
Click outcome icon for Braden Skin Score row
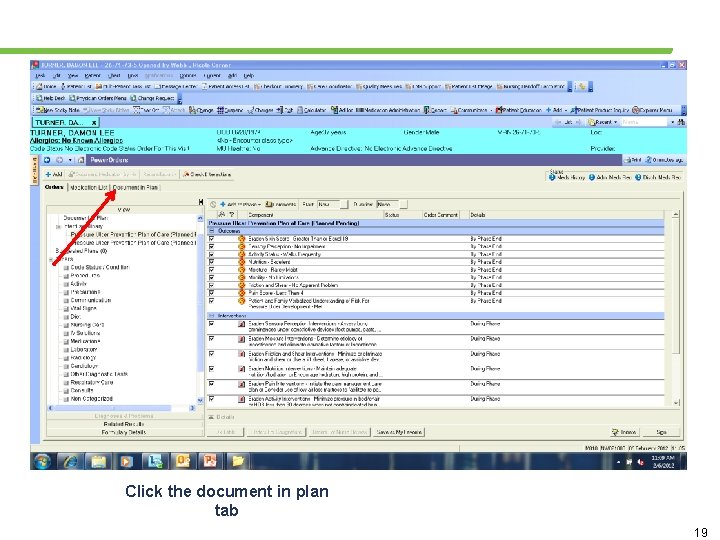(x=242, y=239)
